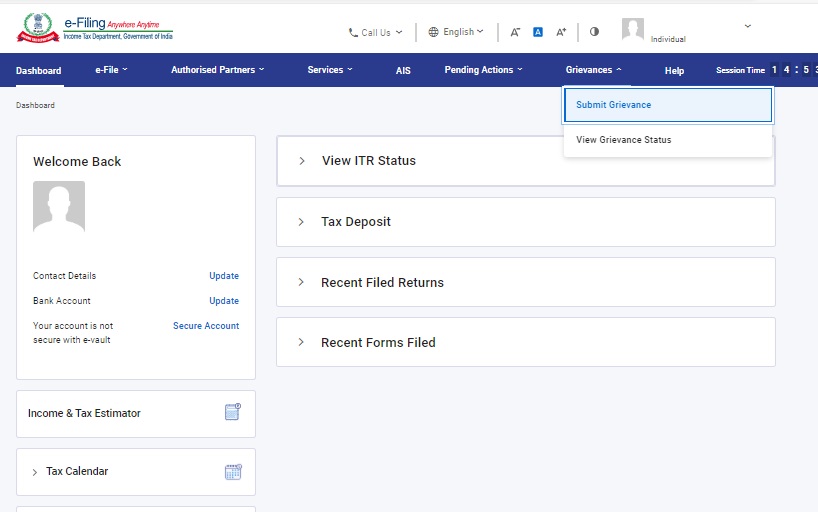Go to the Dashboard tab
The width and height of the screenshot is (818, 512).
(x=39, y=70)
